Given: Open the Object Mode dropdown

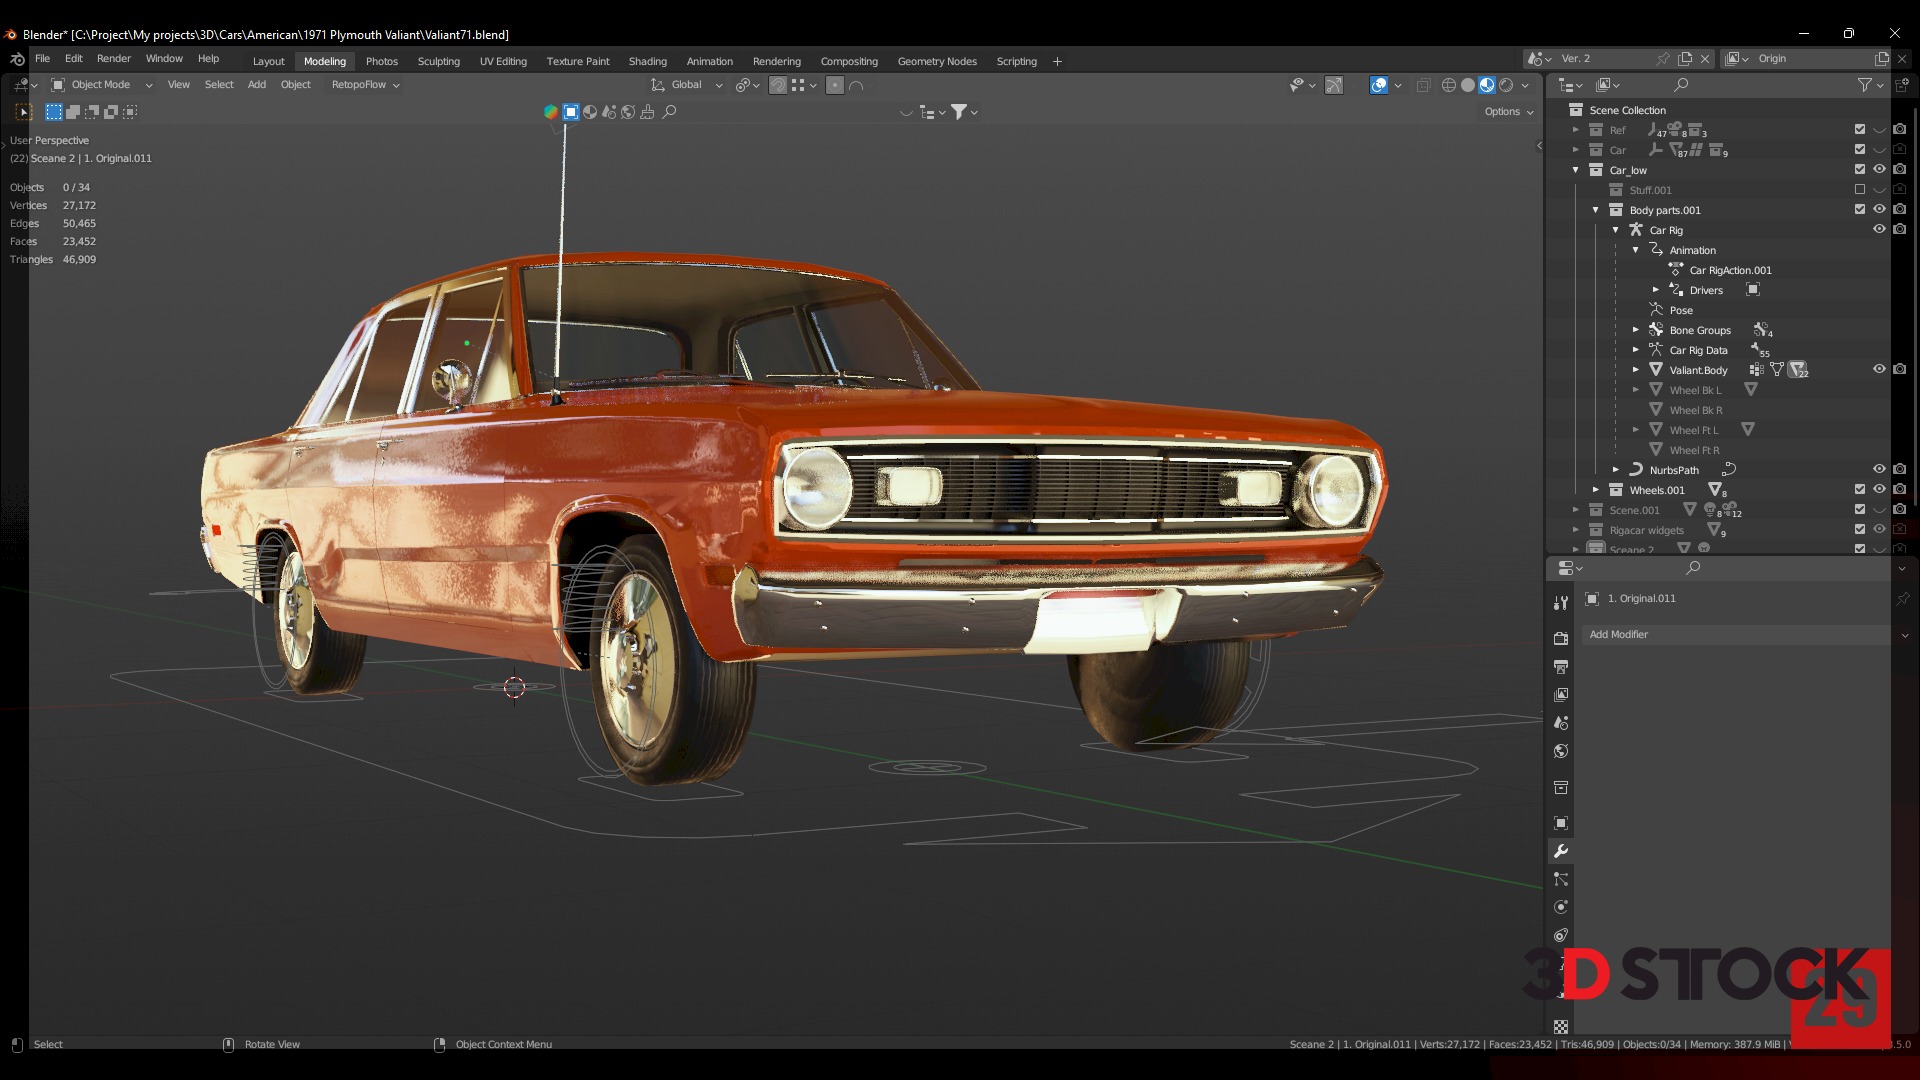Looking at the screenshot, I should point(101,85).
